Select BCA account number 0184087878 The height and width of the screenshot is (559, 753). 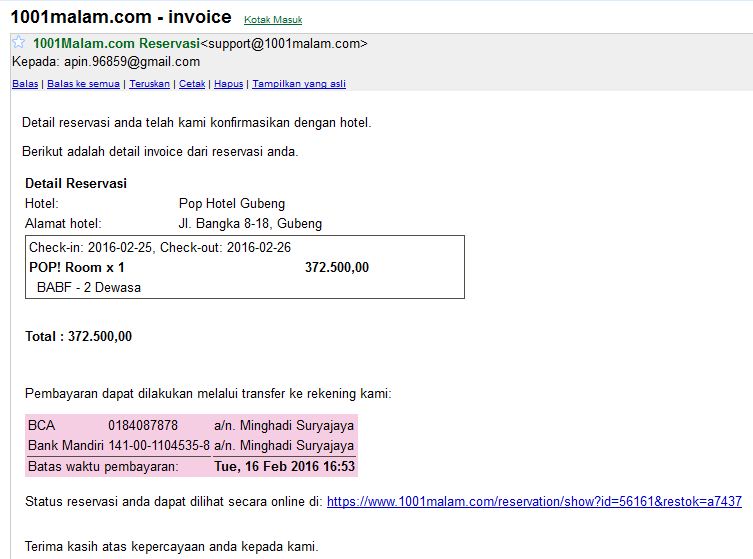143,425
